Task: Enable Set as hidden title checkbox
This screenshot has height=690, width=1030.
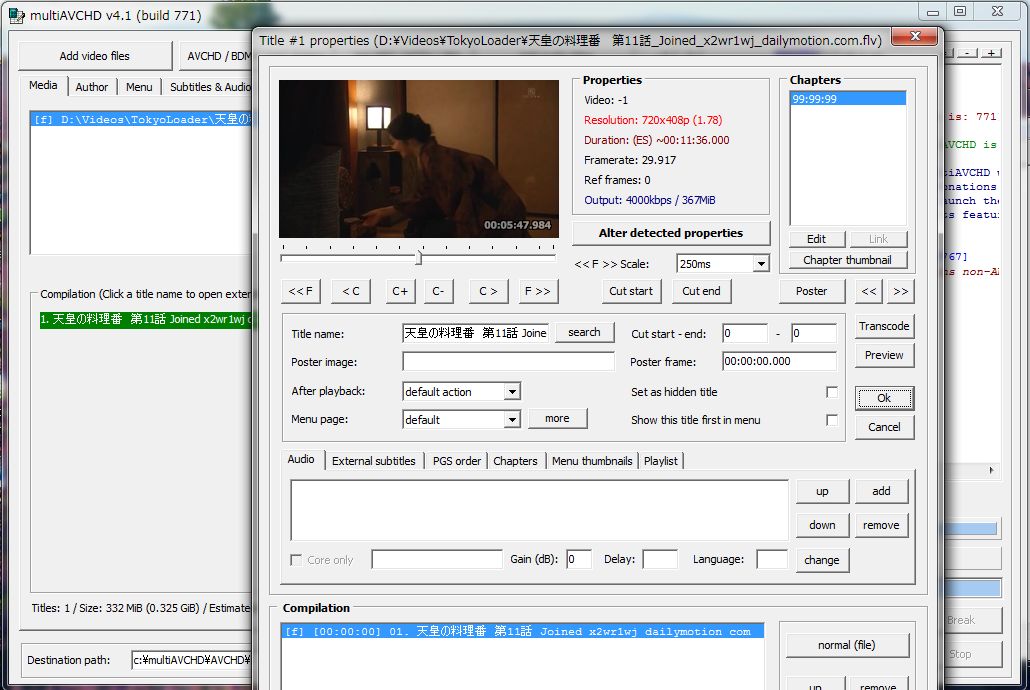Action: click(x=832, y=392)
